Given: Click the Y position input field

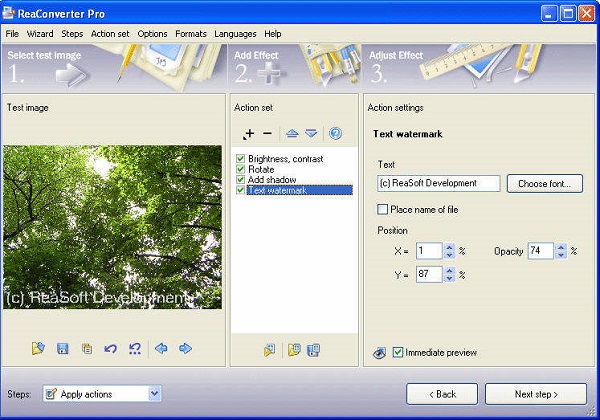Looking at the screenshot, I should 429,274.
